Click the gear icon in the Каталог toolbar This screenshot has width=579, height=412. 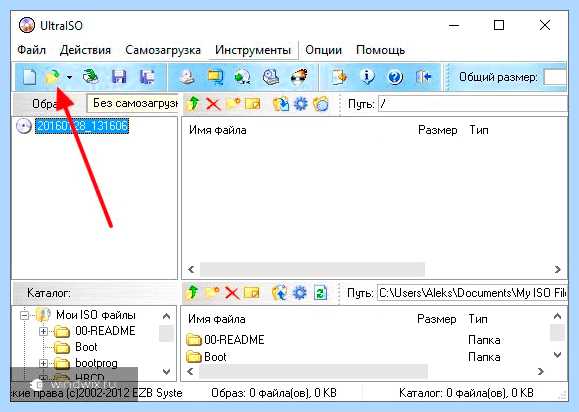pos(299,293)
